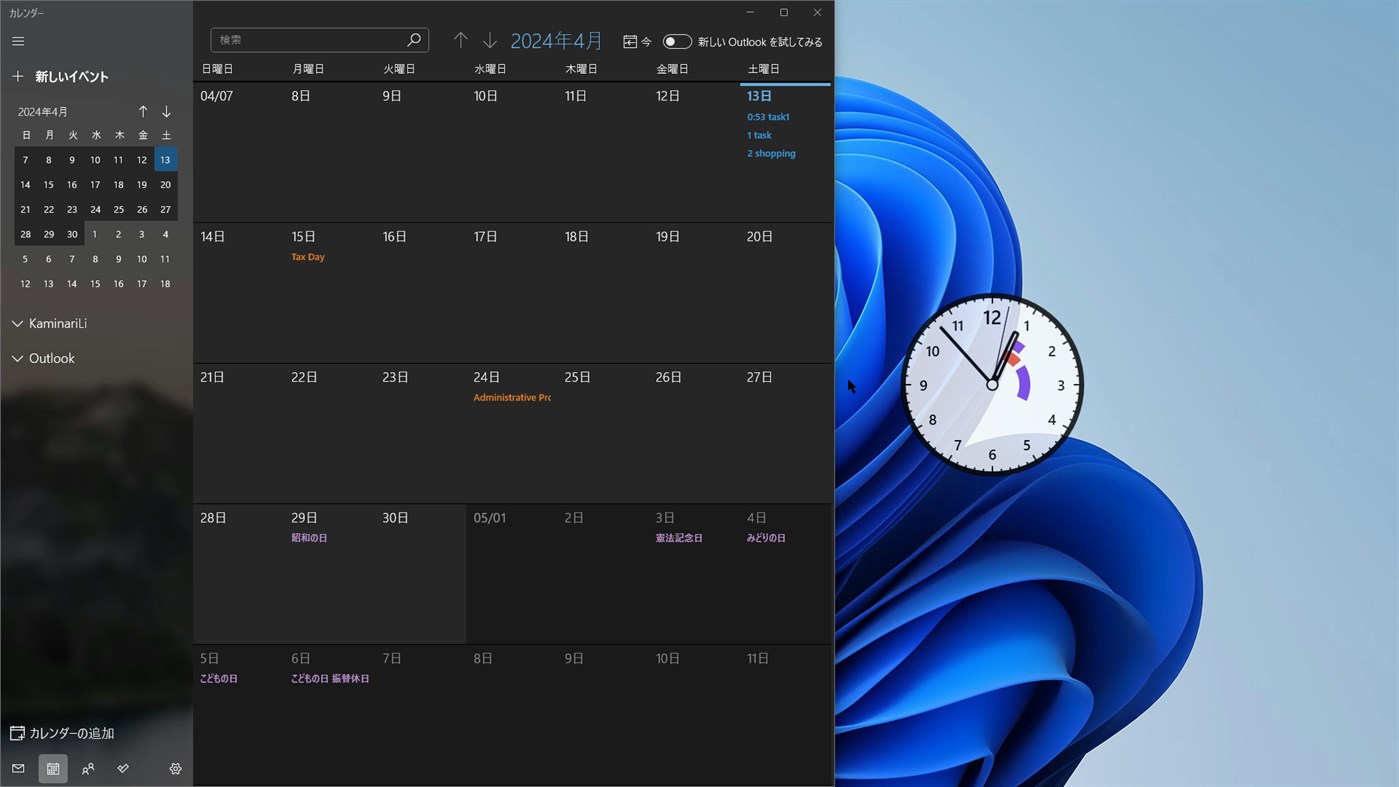
Task: Collapse the mini calendar with its up chevron
Action: [143, 111]
